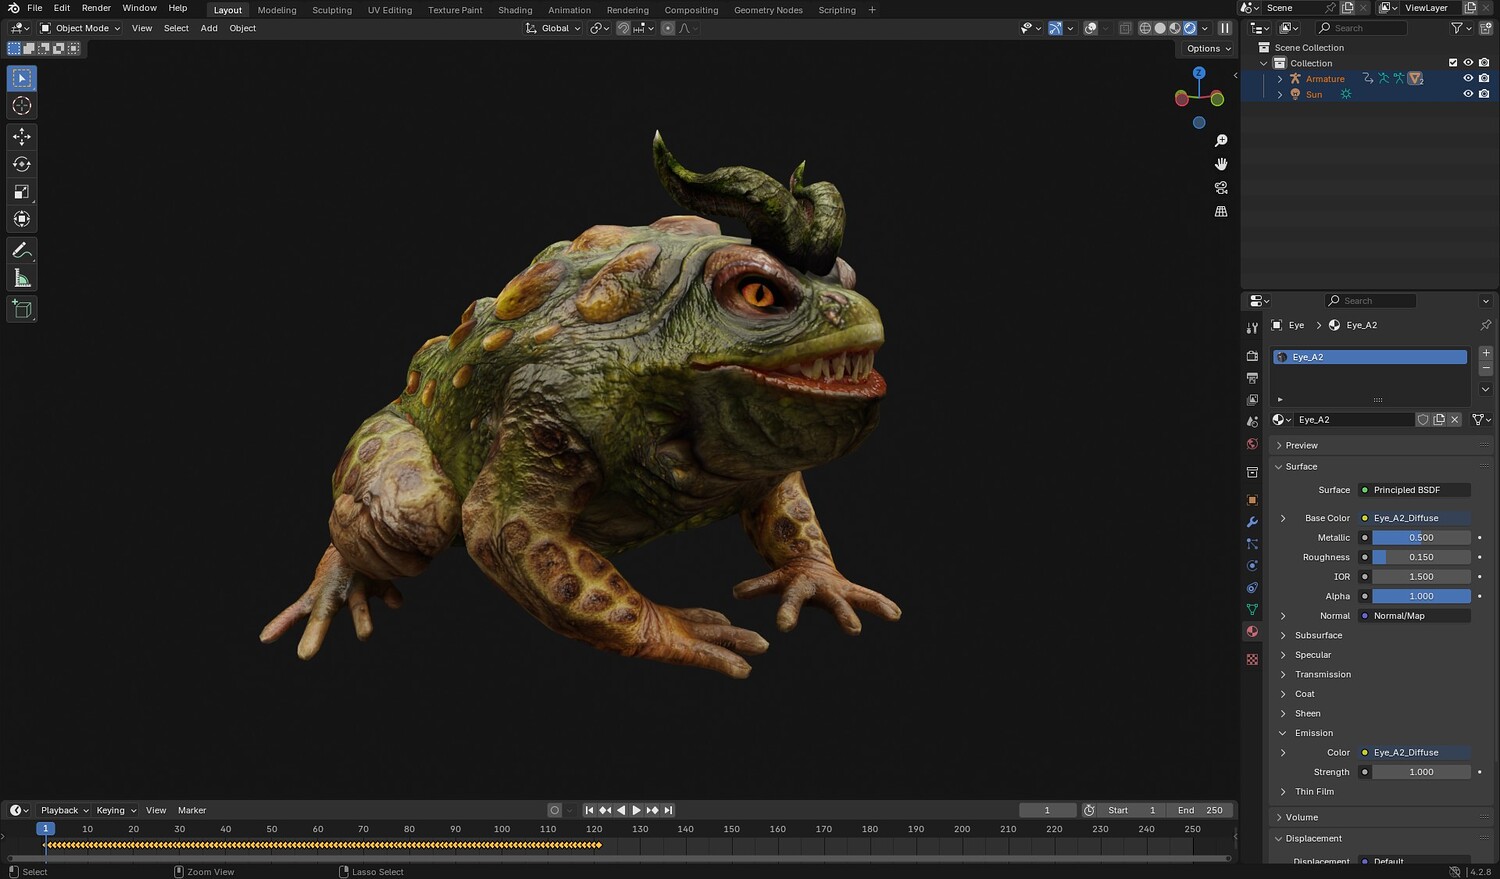This screenshot has height=879, width=1500.
Task: Uncheck the Collection exclude checkbox
Action: click(x=1453, y=63)
